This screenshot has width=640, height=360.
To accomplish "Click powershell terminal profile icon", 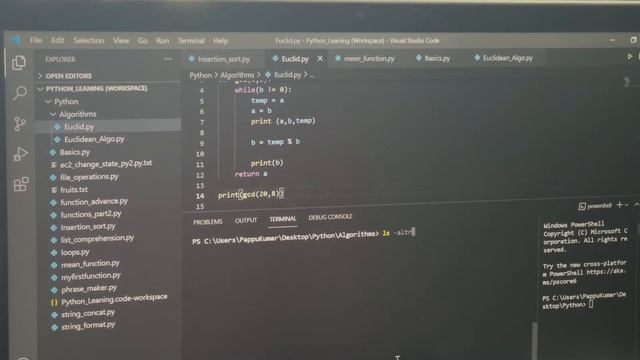I will coord(582,207).
